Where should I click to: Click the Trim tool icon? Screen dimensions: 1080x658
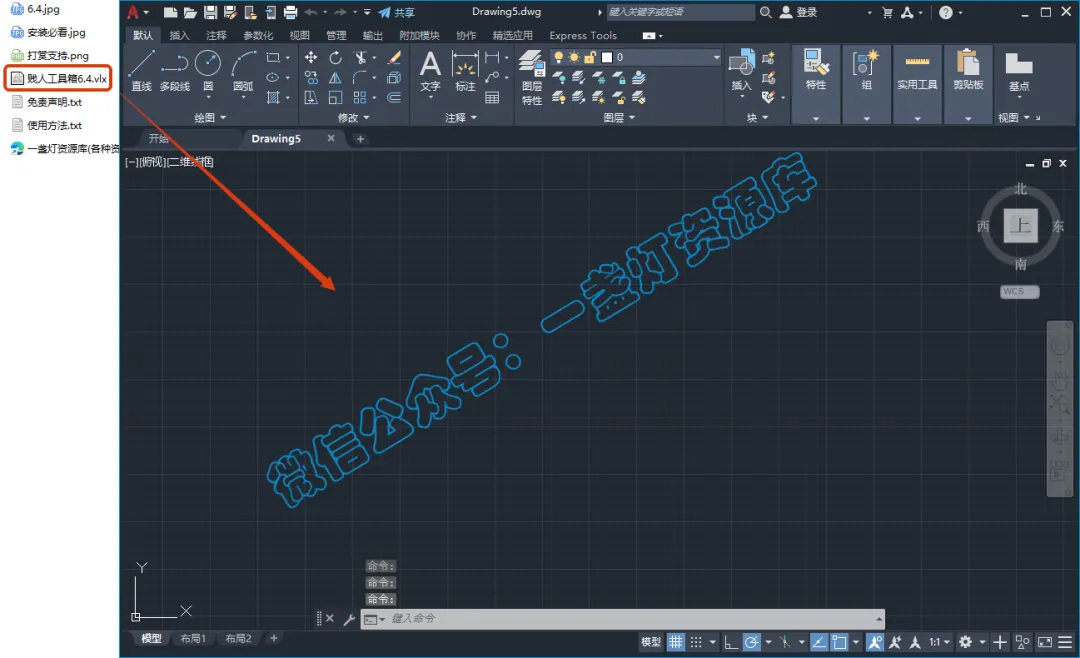pos(360,58)
